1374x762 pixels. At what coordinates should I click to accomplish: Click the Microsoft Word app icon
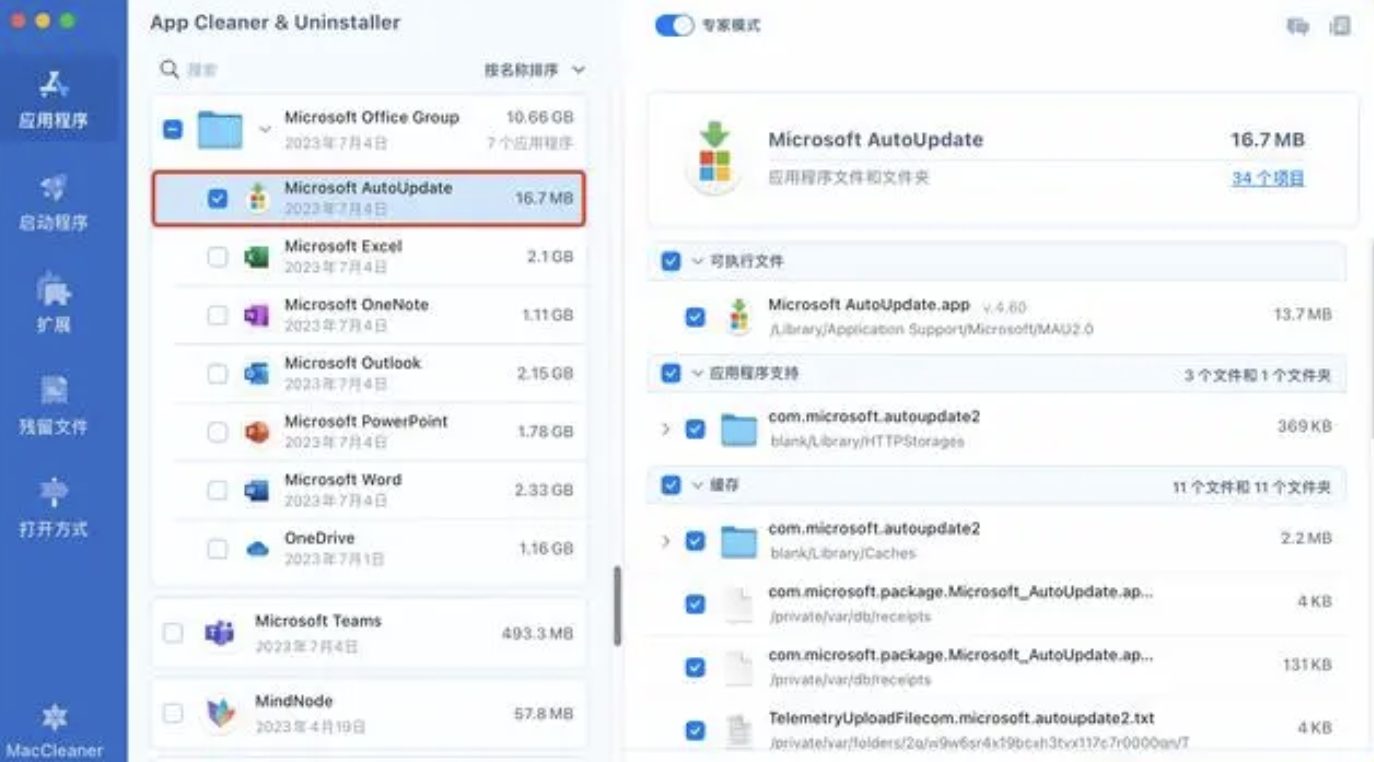tap(257, 490)
